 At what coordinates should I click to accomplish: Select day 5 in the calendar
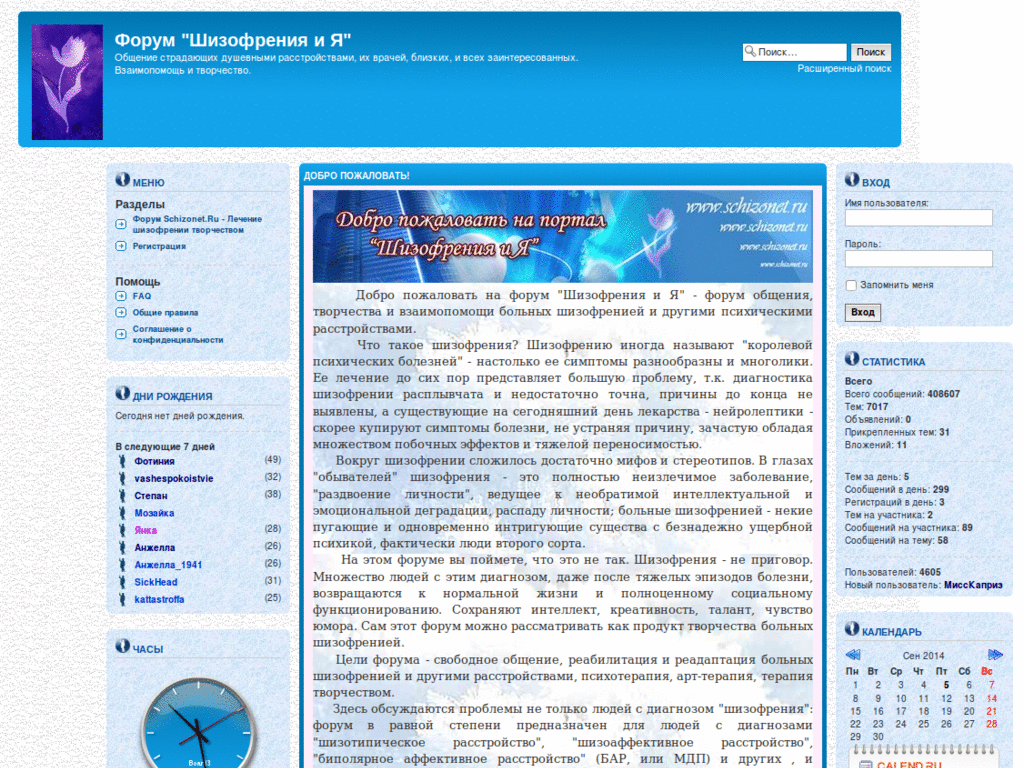click(946, 685)
